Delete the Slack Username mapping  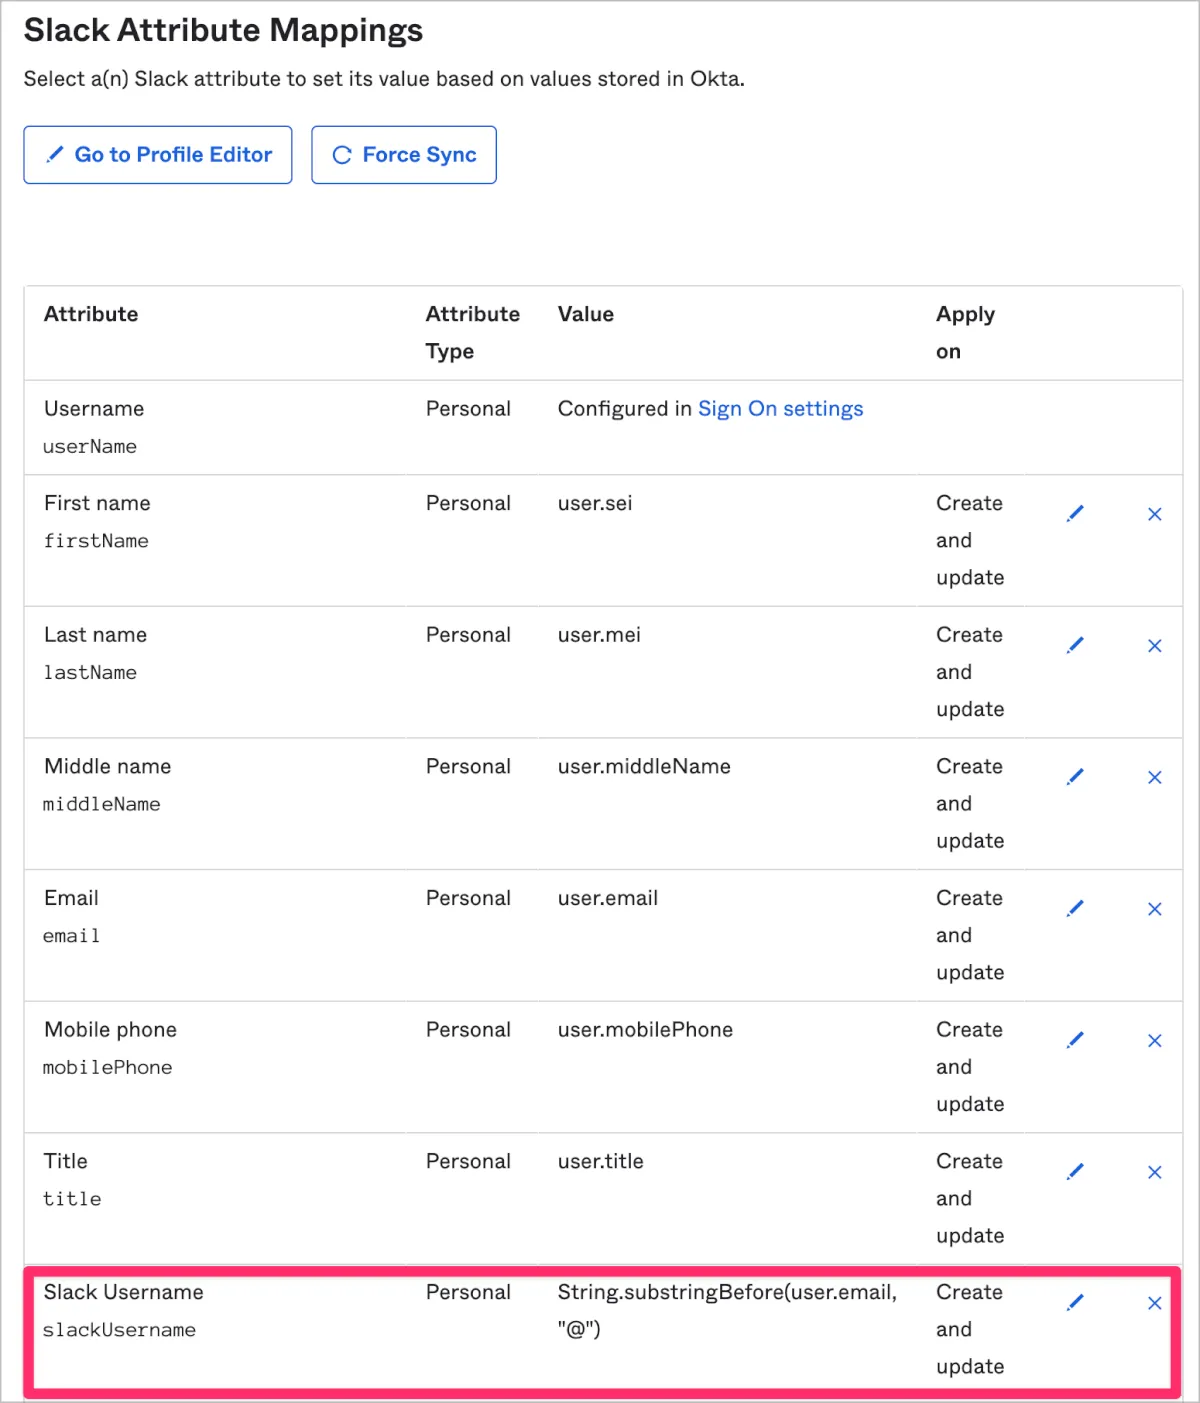click(x=1154, y=1303)
